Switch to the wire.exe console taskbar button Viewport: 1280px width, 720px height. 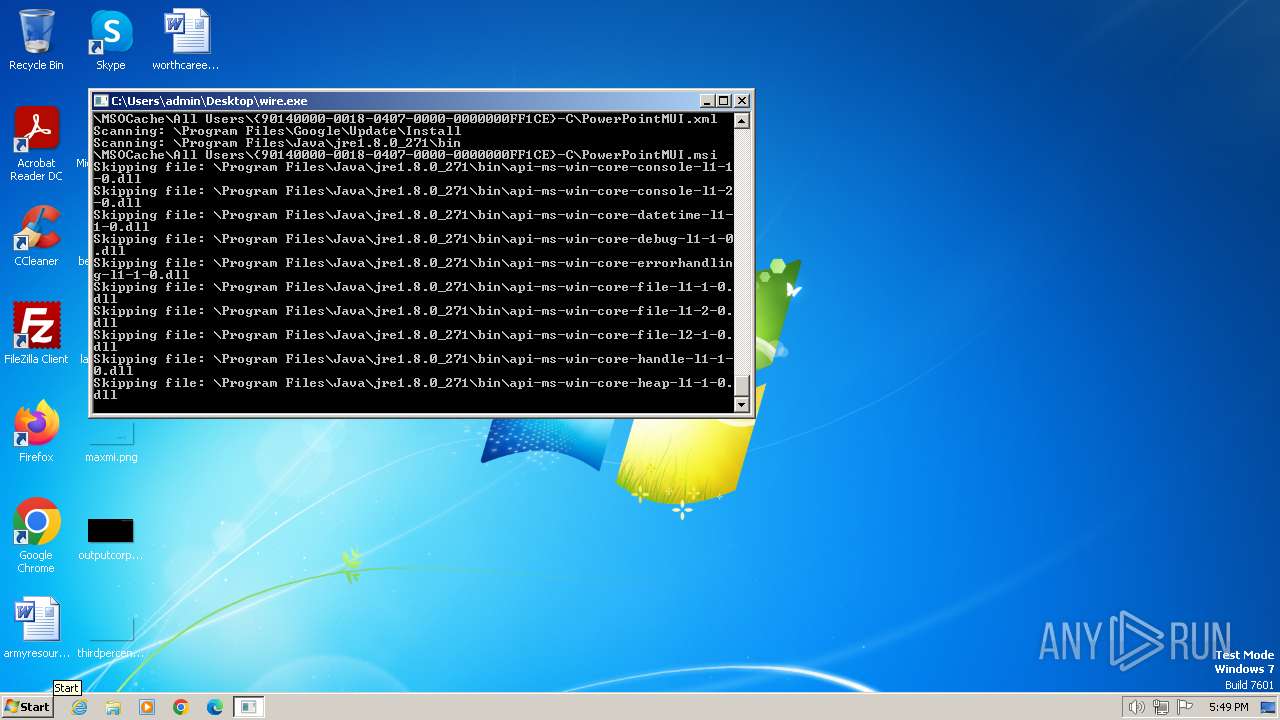pyautogui.click(x=248, y=707)
